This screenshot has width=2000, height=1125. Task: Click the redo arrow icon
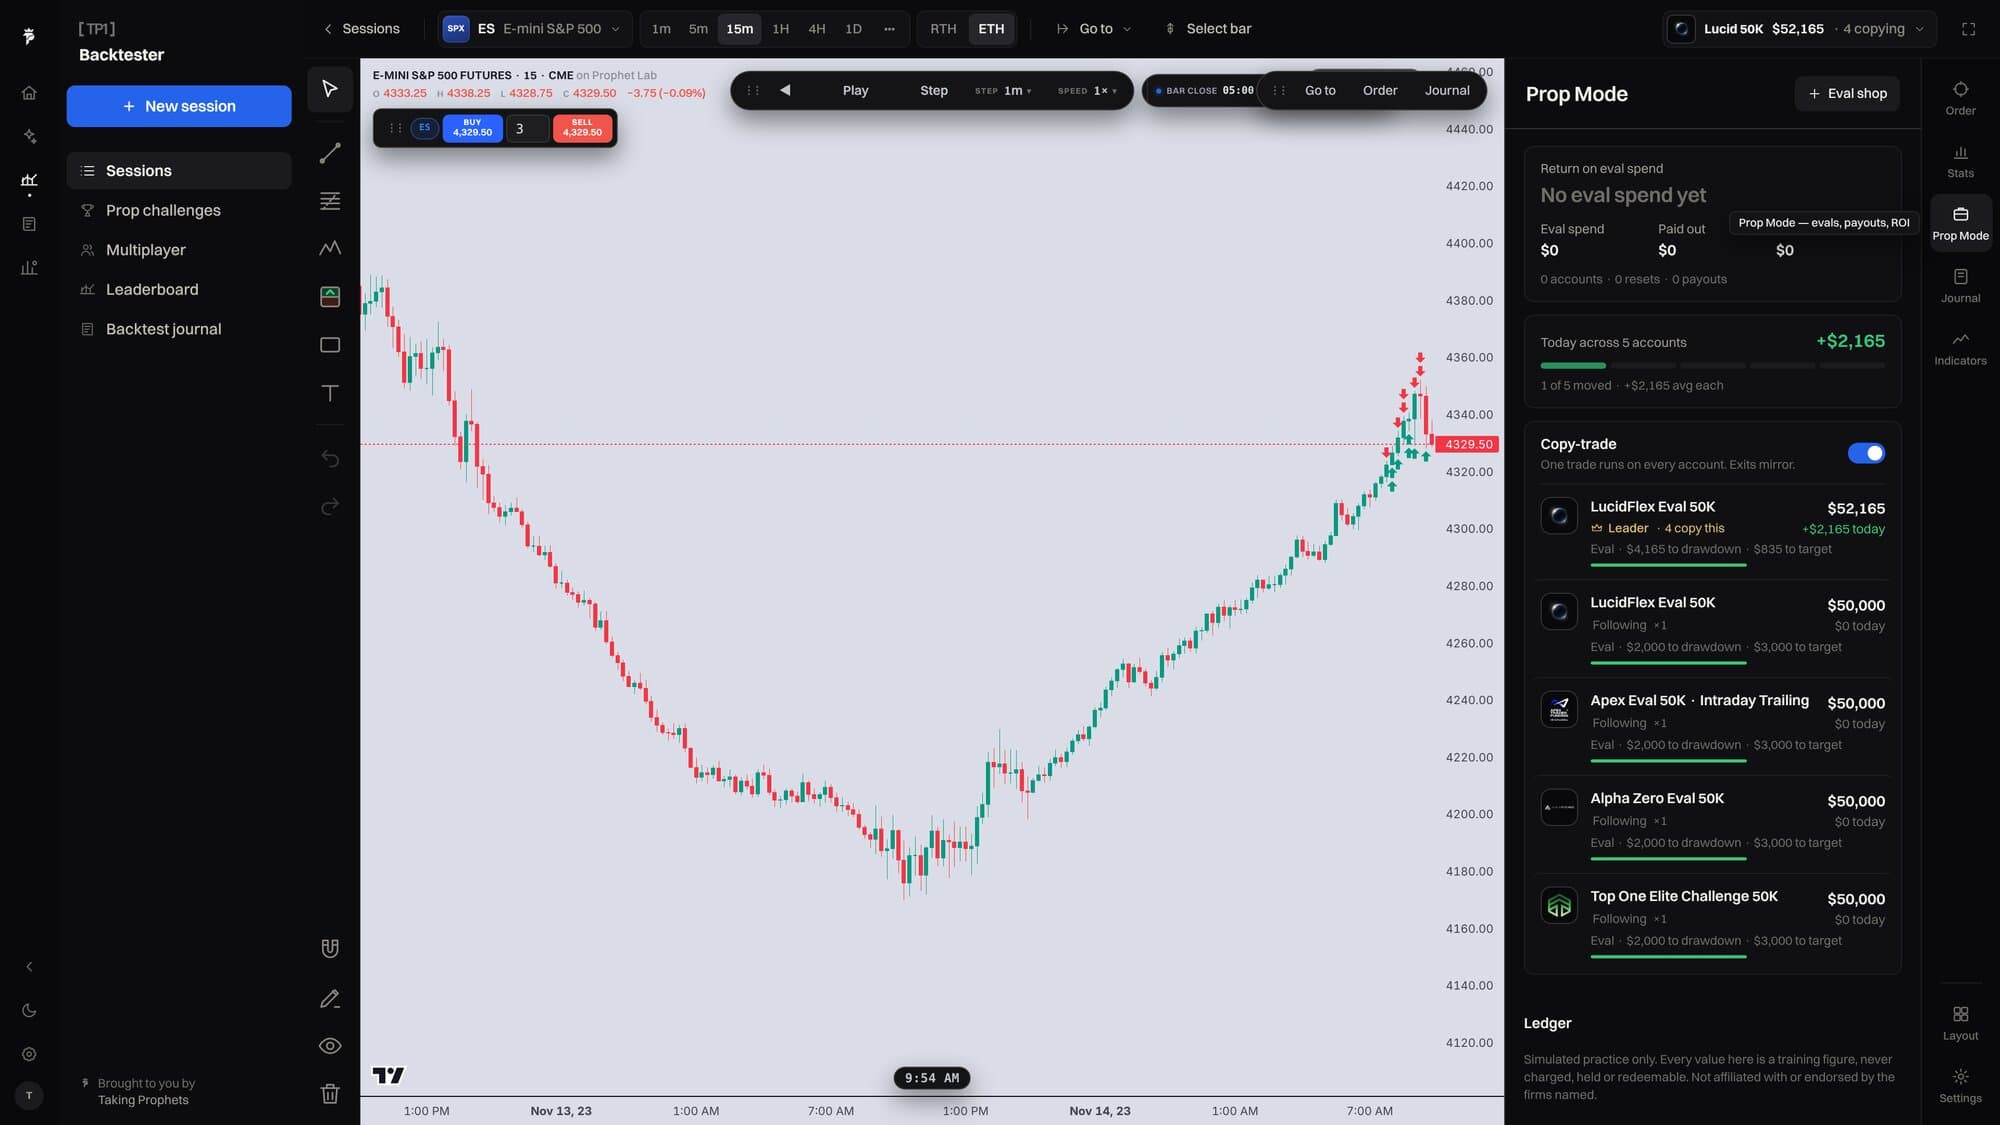[x=330, y=506]
